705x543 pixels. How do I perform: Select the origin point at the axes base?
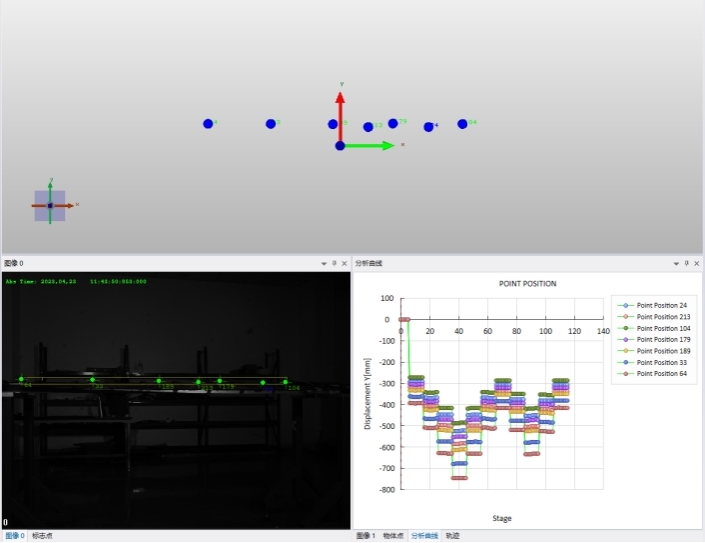[340, 146]
